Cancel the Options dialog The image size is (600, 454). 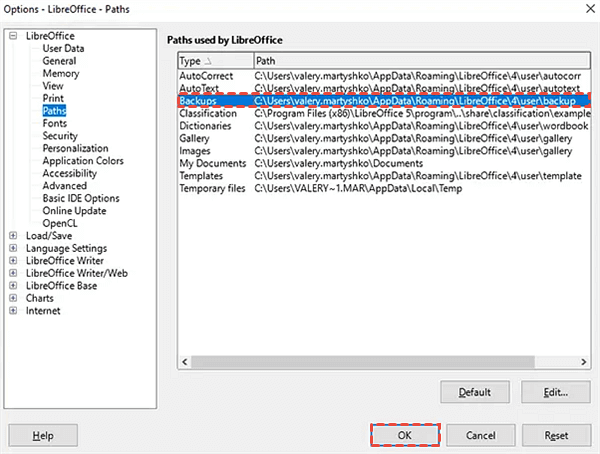(x=481, y=435)
